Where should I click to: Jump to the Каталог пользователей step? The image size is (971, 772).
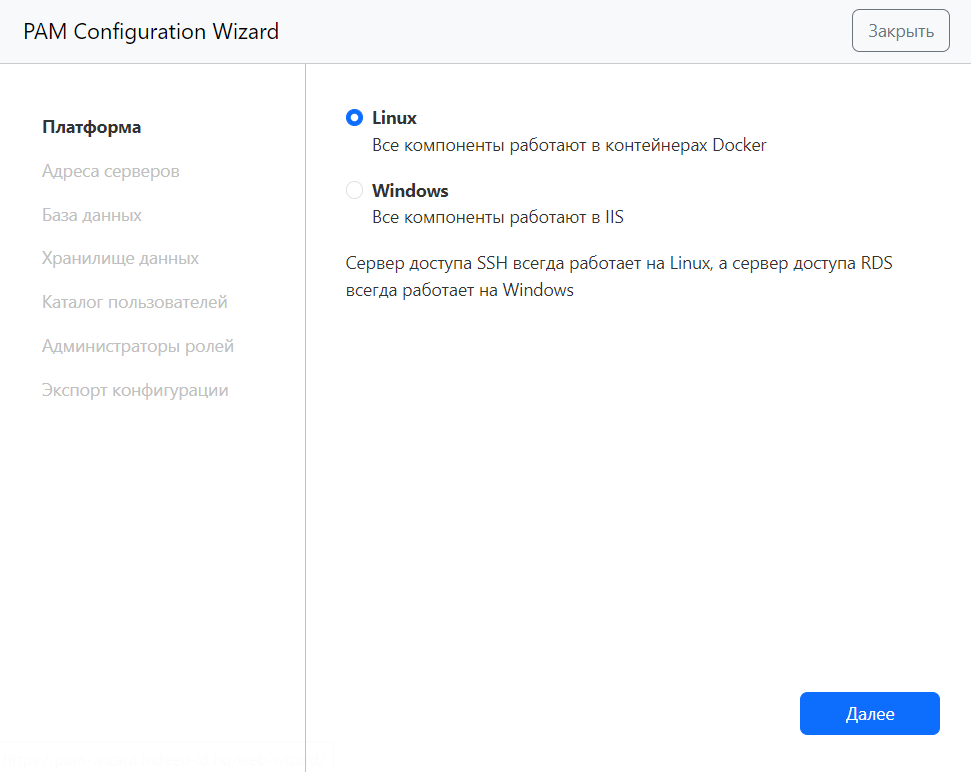(135, 302)
